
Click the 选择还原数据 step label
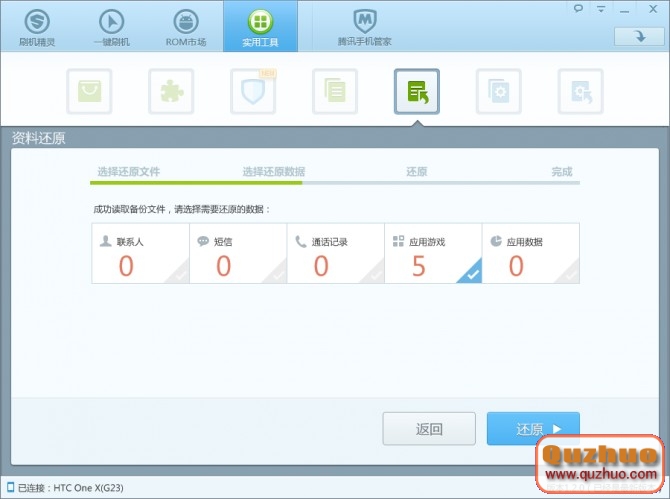click(274, 172)
